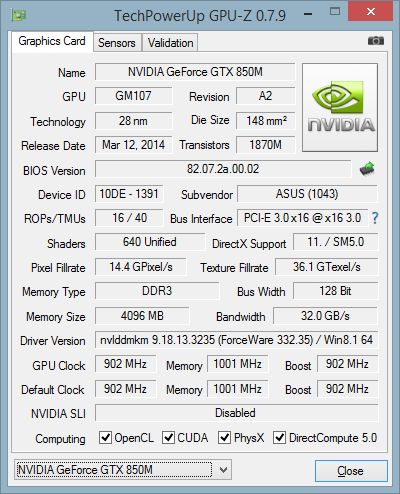Click the GPU-Z title bar app icon
The image size is (400, 494).
tap(19, 15)
